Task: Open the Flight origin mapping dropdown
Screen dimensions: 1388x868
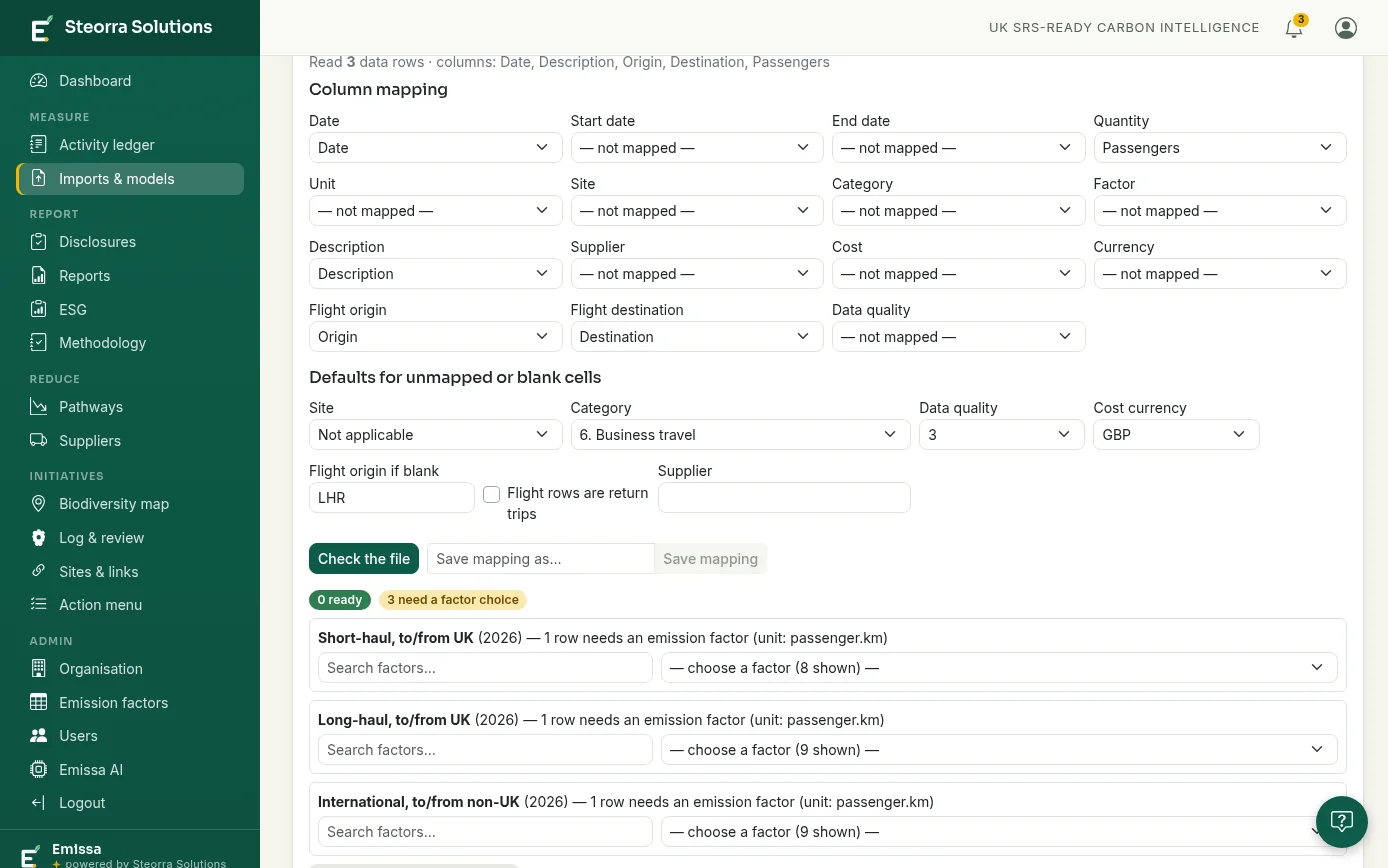Action: (x=435, y=337)
